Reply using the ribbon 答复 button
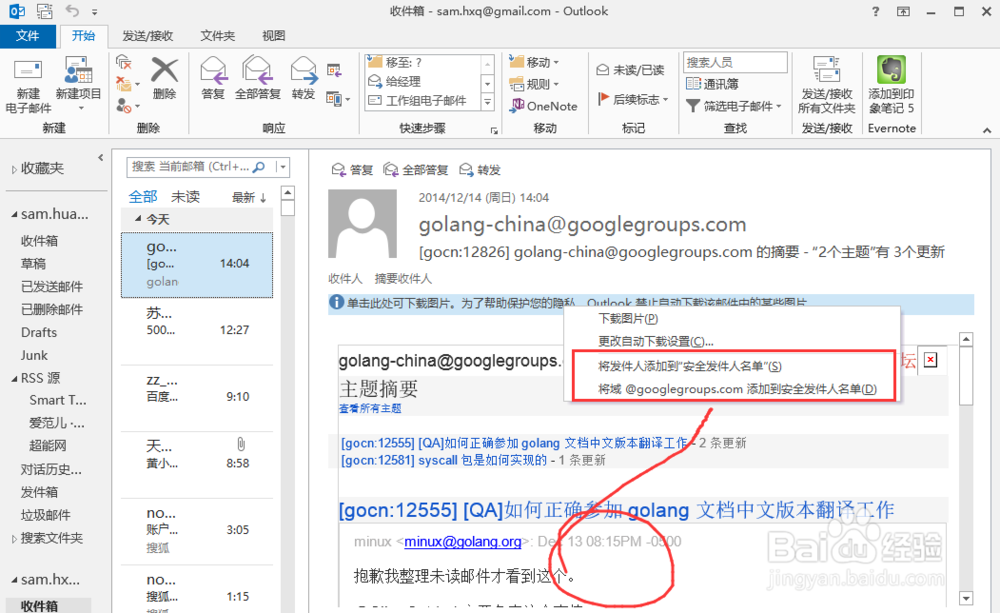Screen dimensions: 1000x613 tap(213, 78)
